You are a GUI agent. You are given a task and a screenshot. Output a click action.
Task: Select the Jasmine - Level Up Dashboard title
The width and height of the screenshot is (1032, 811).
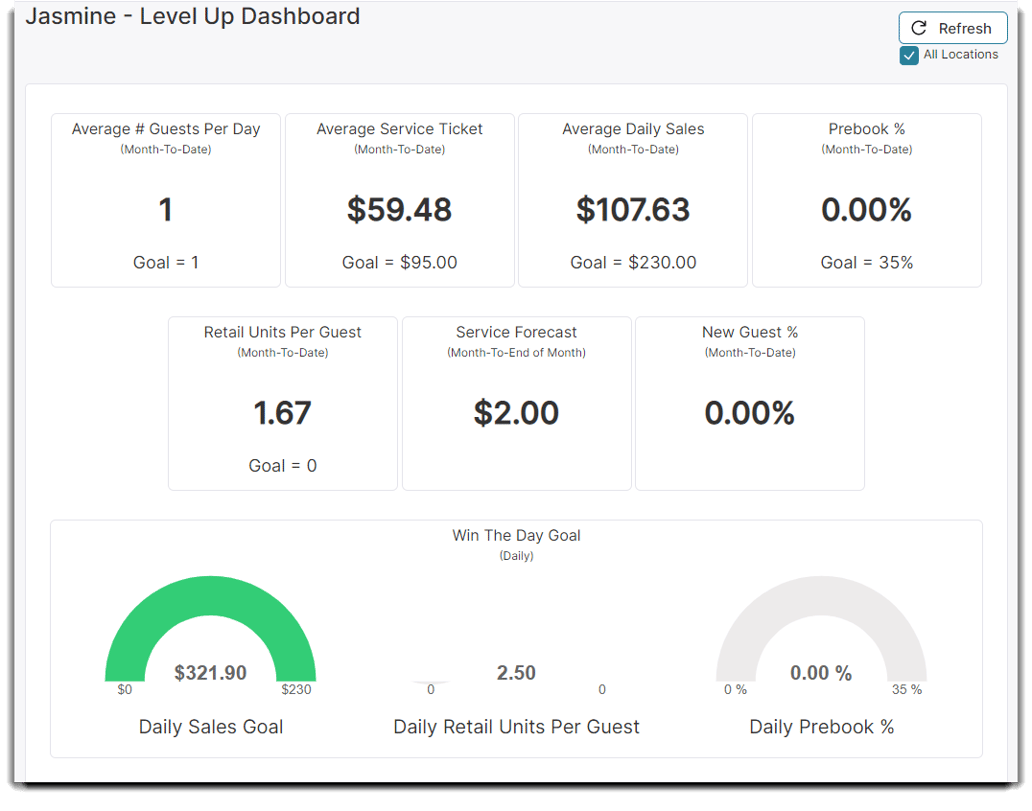192,16
